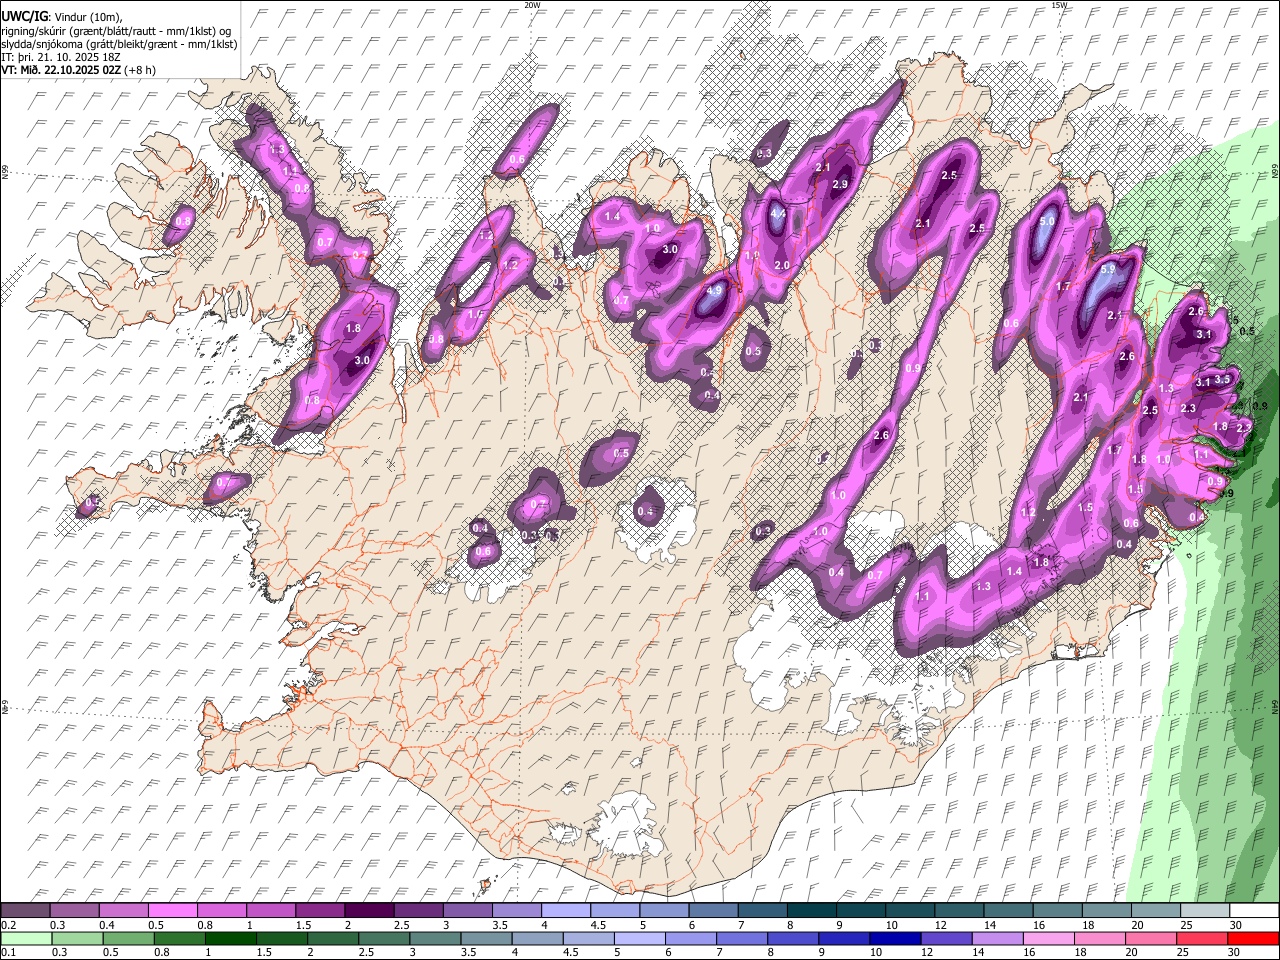The height and width of the screenshot is (960, 1280).
Task: Click the "VT: Mið. 22.10.2025 02Z" valid time
Action: tap(60, 70)
